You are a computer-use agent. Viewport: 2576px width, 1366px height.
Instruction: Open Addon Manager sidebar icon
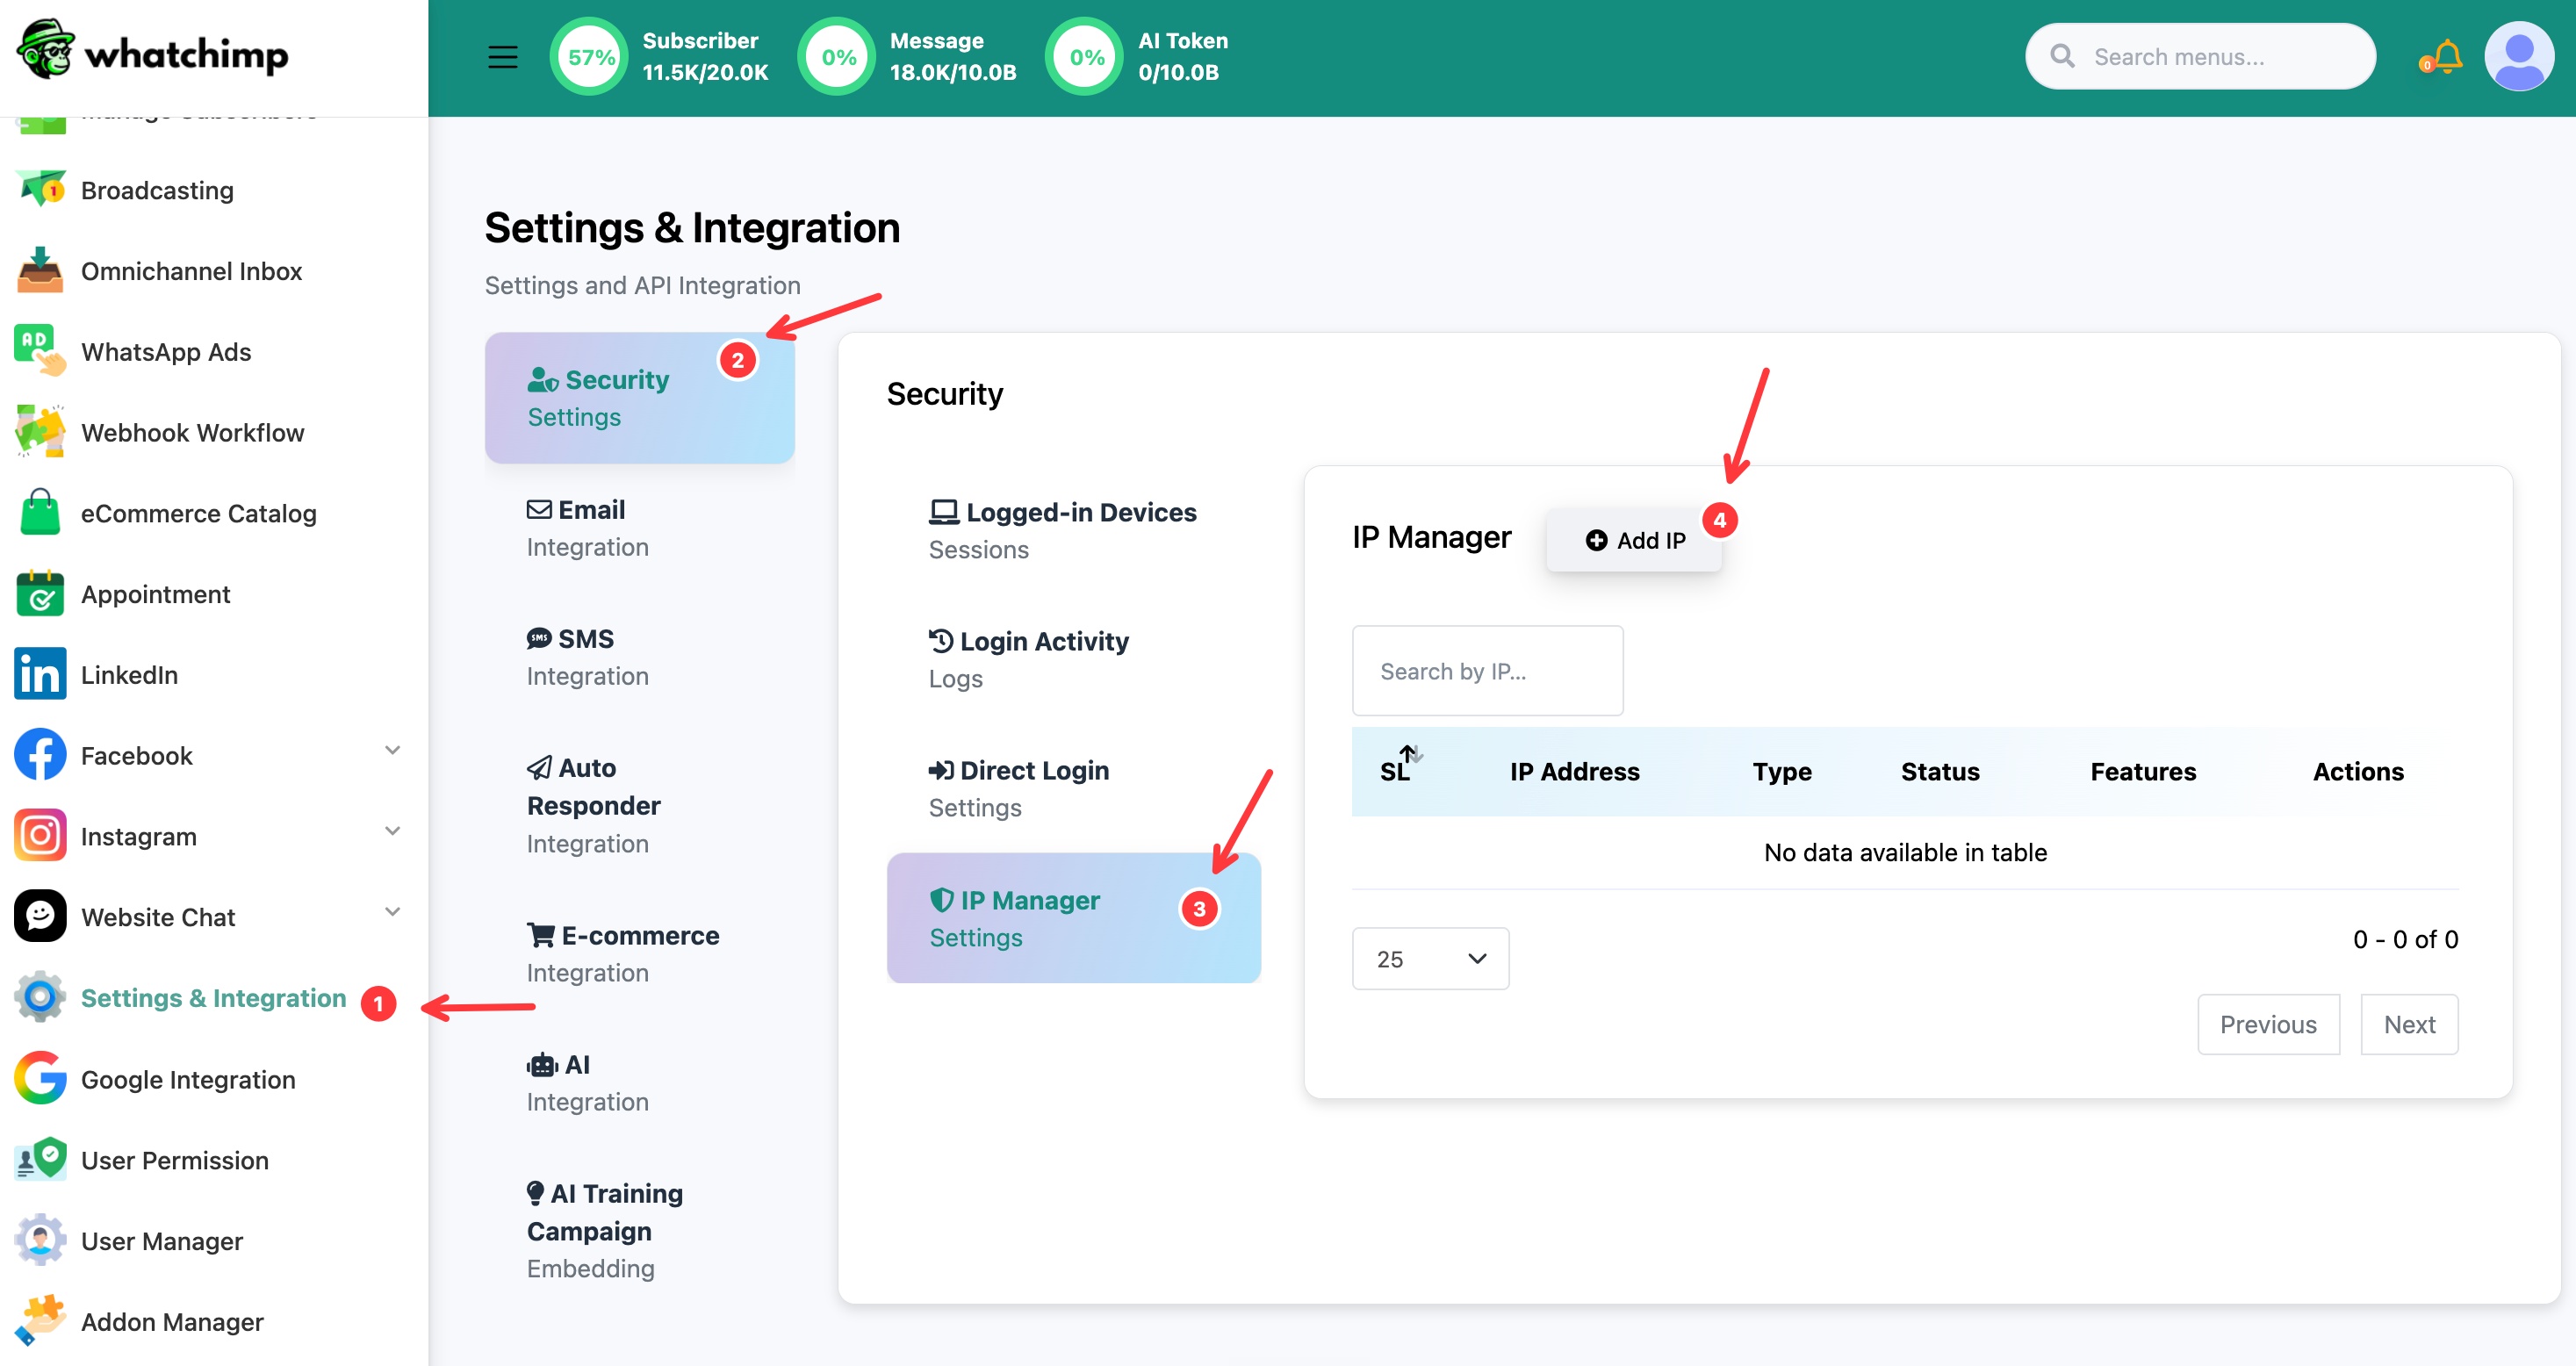[40, 1322]
